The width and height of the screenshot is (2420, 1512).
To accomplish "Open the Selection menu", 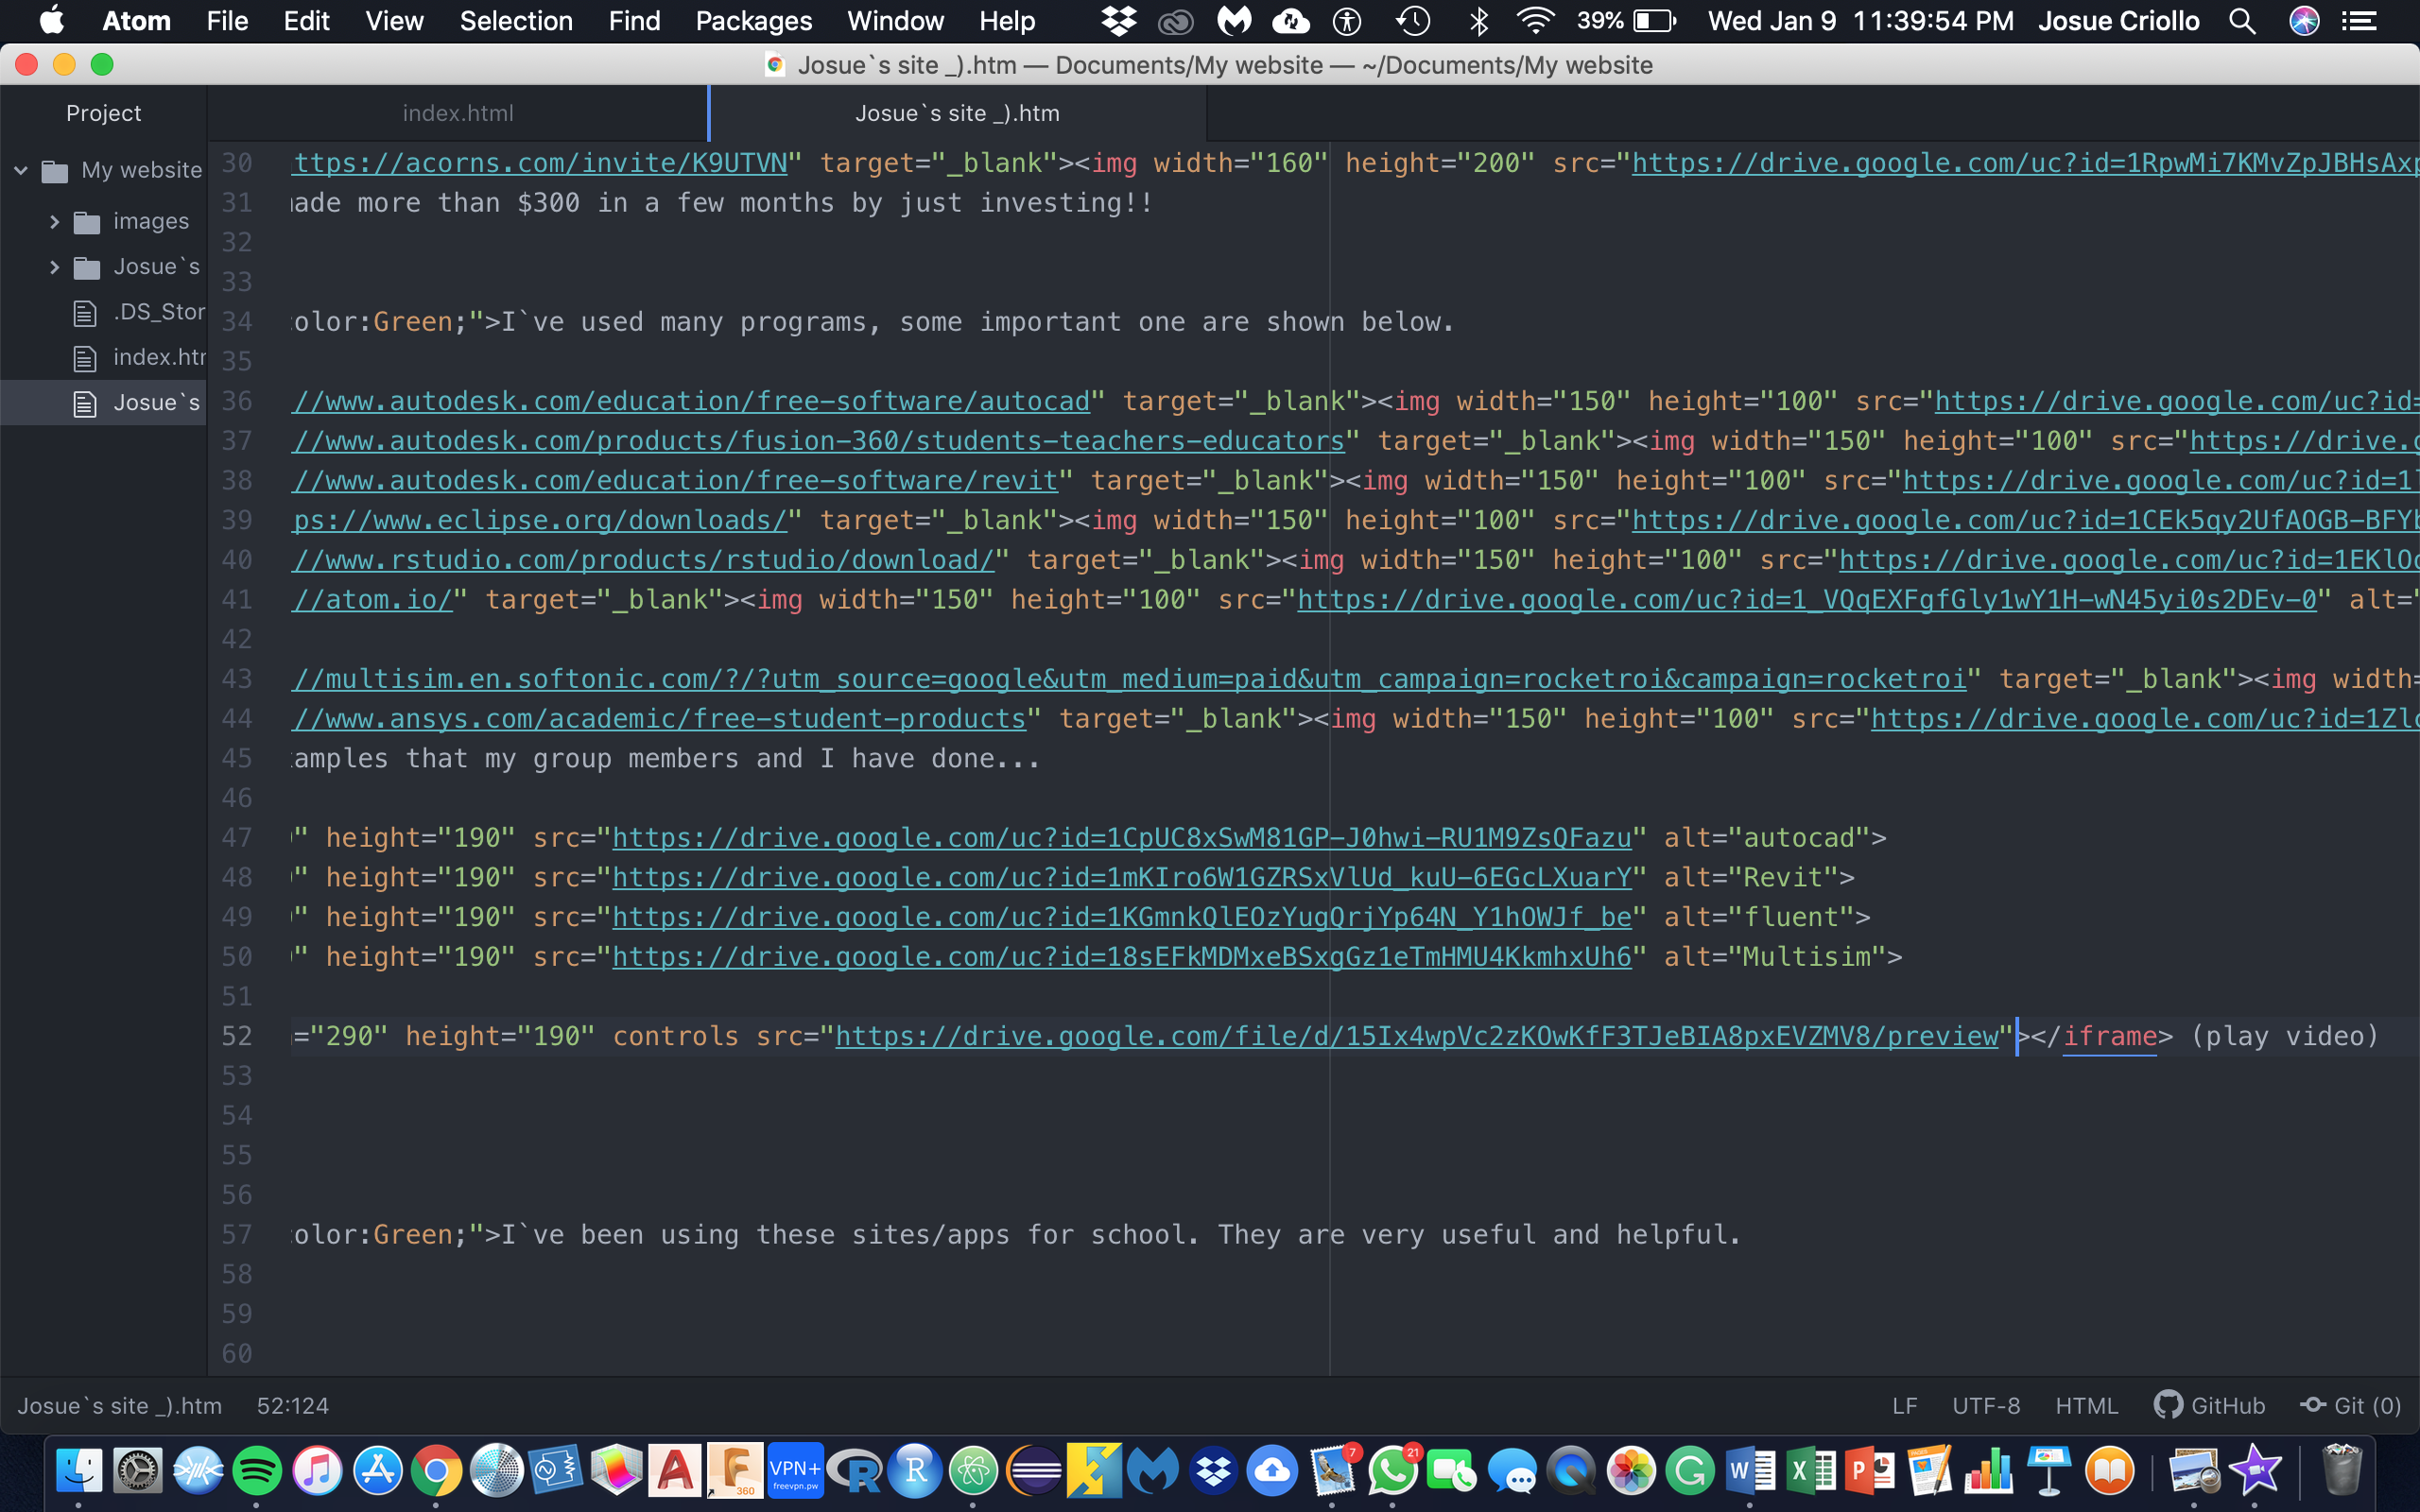I will click(516, 21).
